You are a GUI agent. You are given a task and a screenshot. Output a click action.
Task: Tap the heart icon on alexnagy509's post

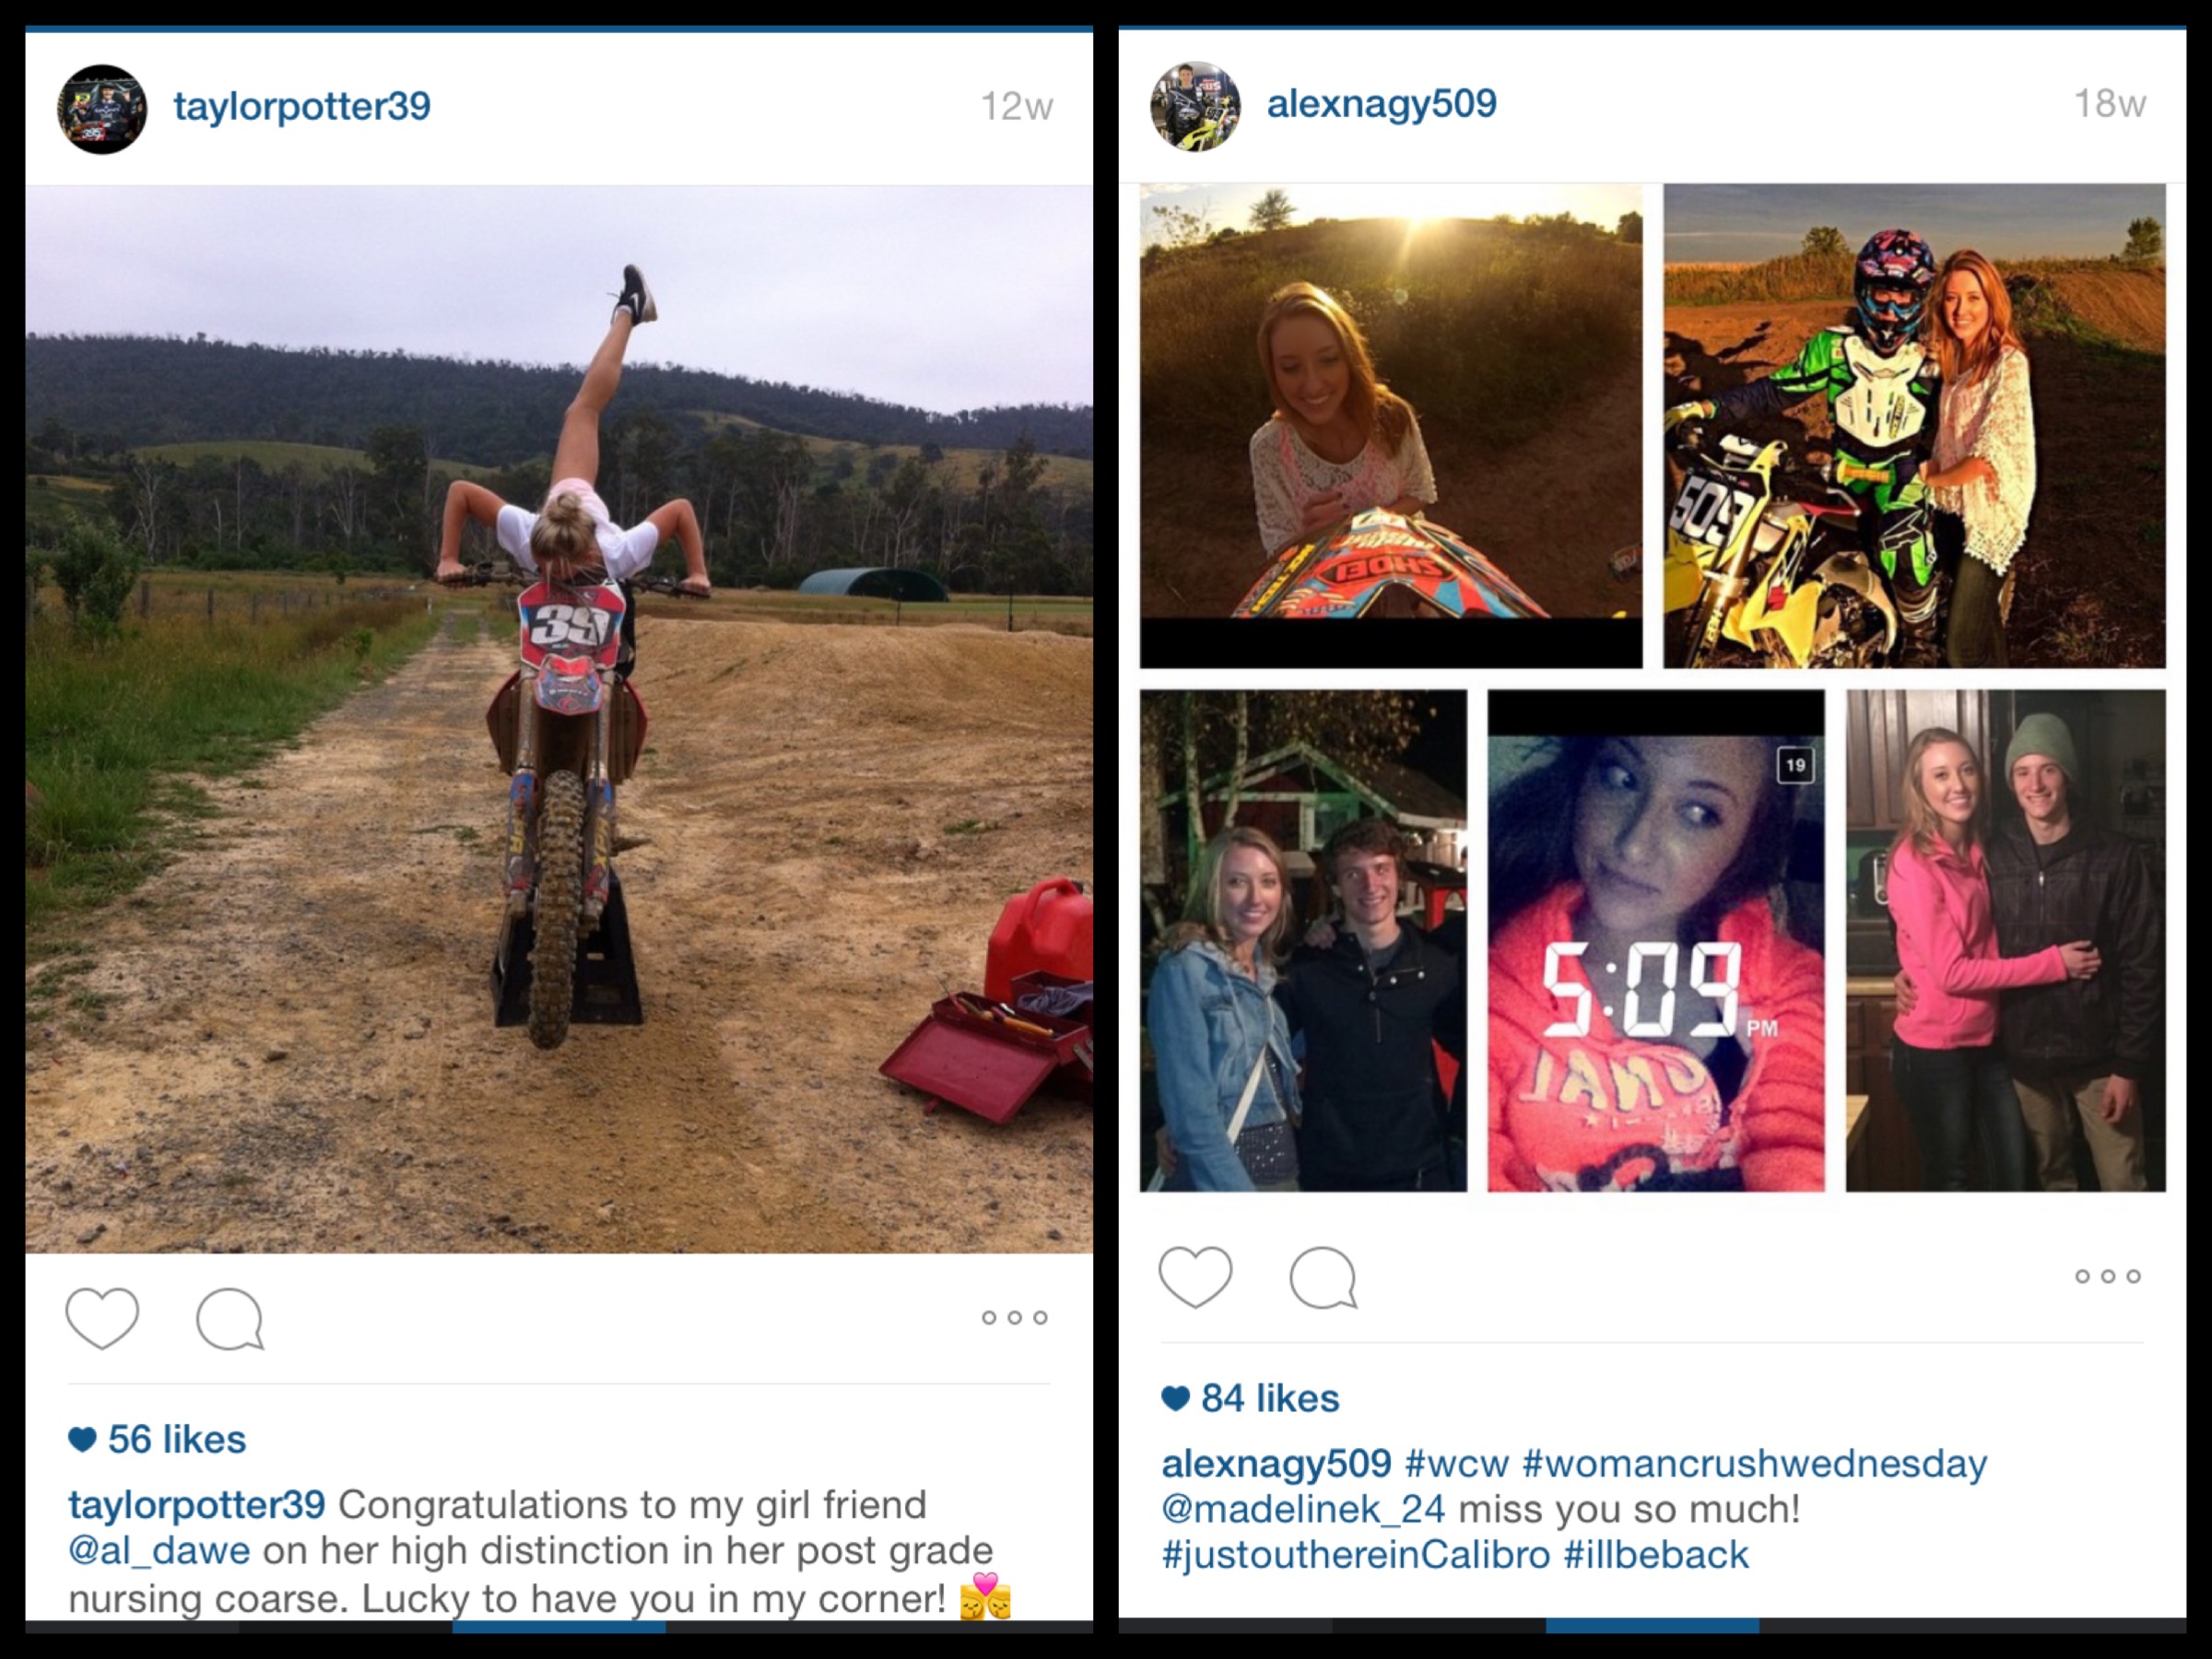1195,1277
